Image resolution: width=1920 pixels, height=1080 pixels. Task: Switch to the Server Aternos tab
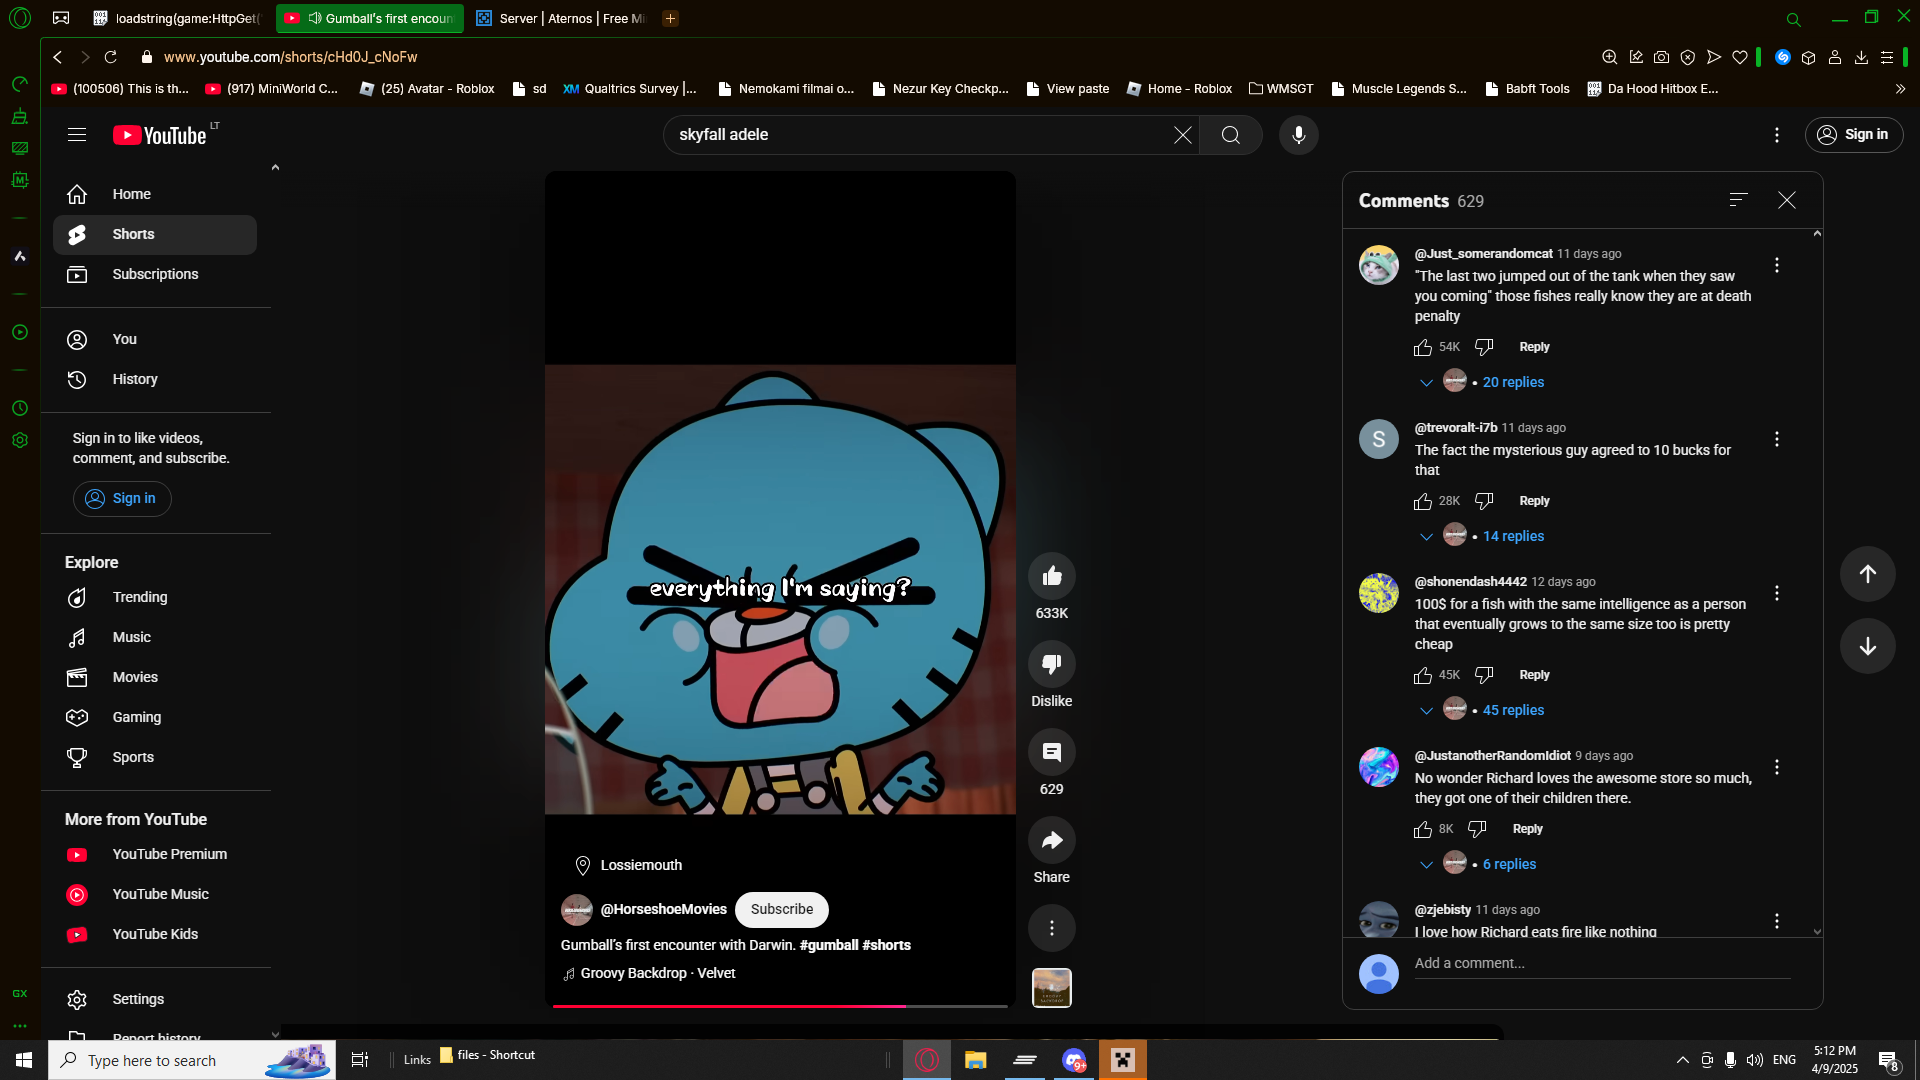tap(561, 18)
